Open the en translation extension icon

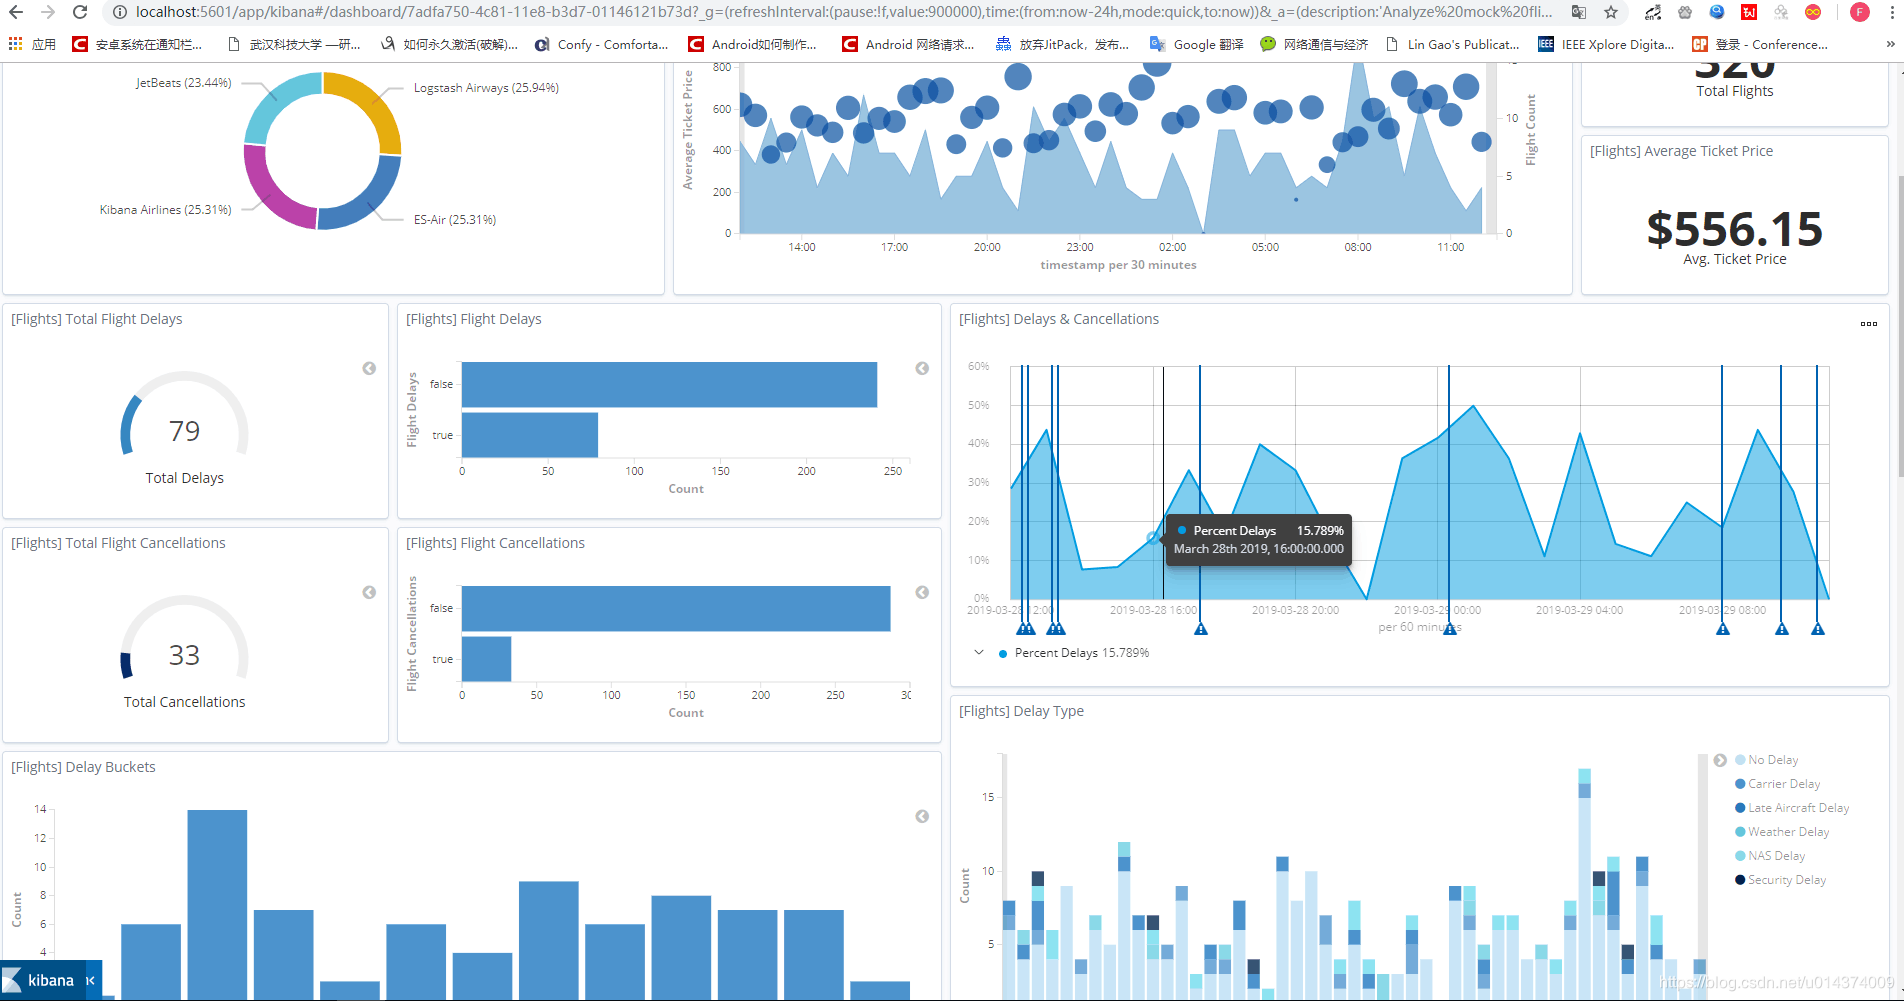[1653, 12]
